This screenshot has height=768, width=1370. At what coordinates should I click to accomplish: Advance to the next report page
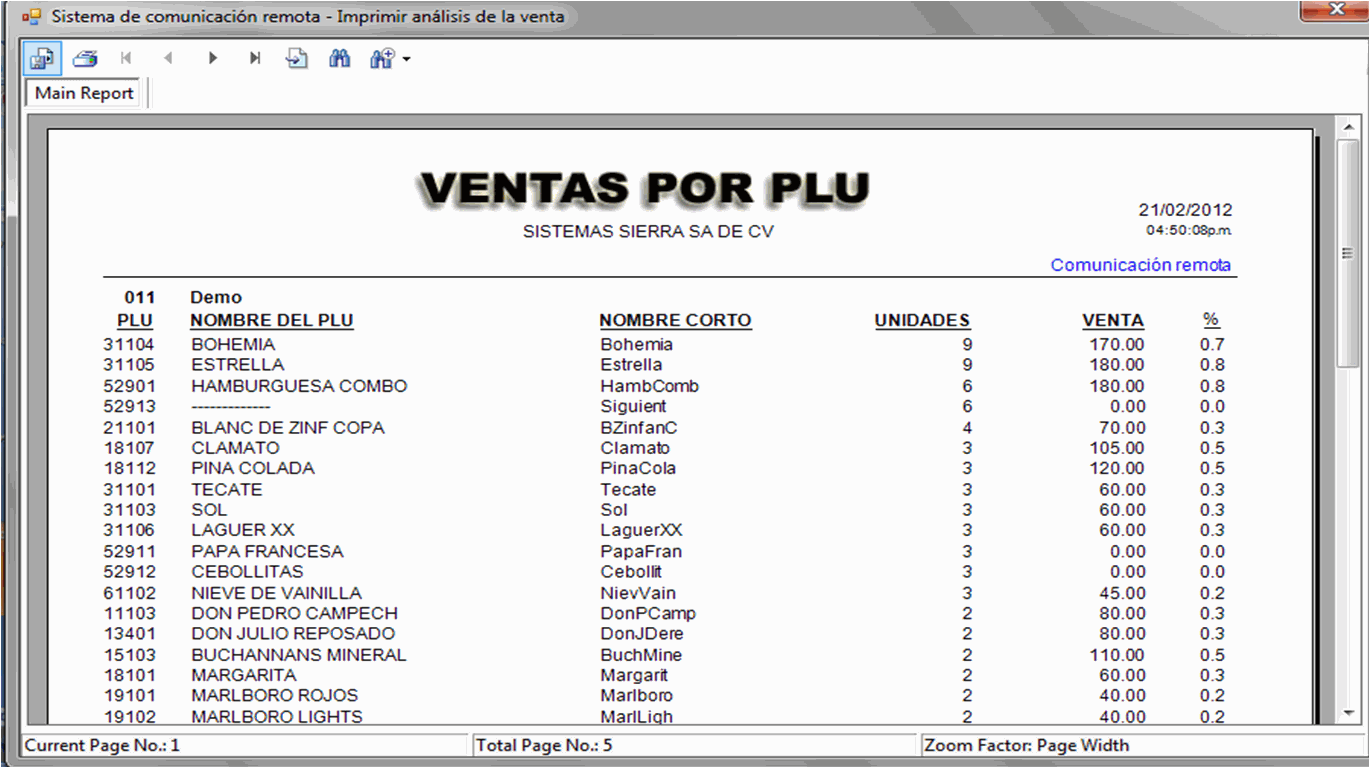click(212, 59)
